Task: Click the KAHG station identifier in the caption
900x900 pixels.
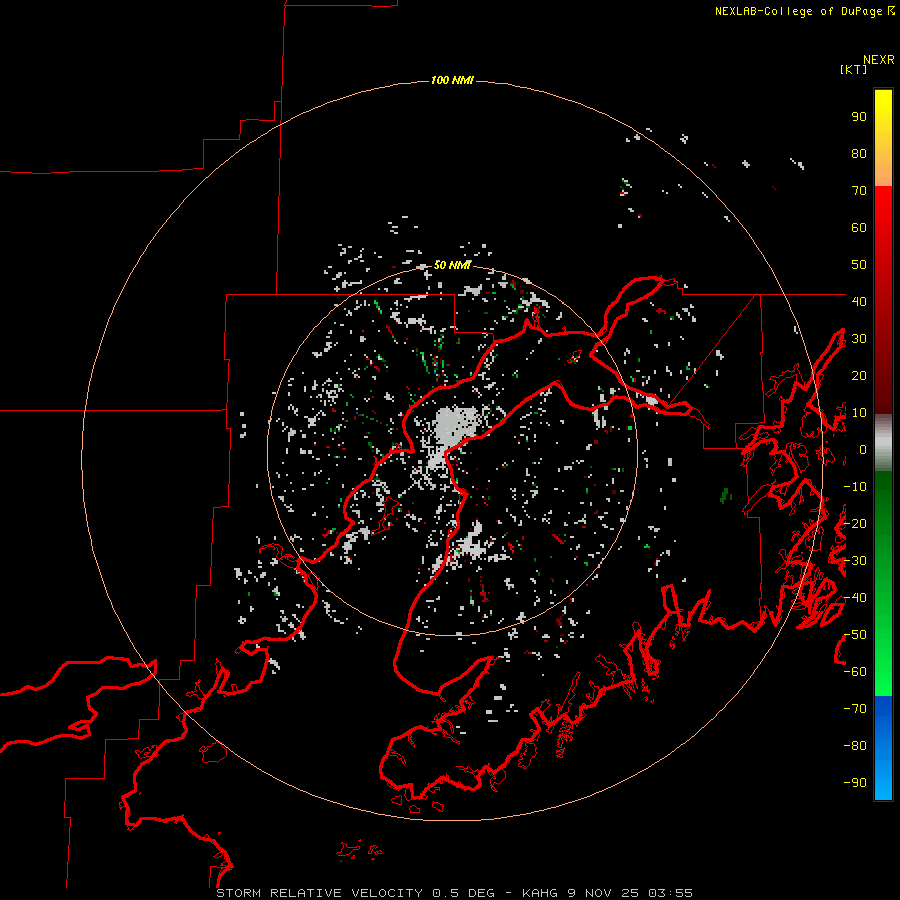Action: 541,893
